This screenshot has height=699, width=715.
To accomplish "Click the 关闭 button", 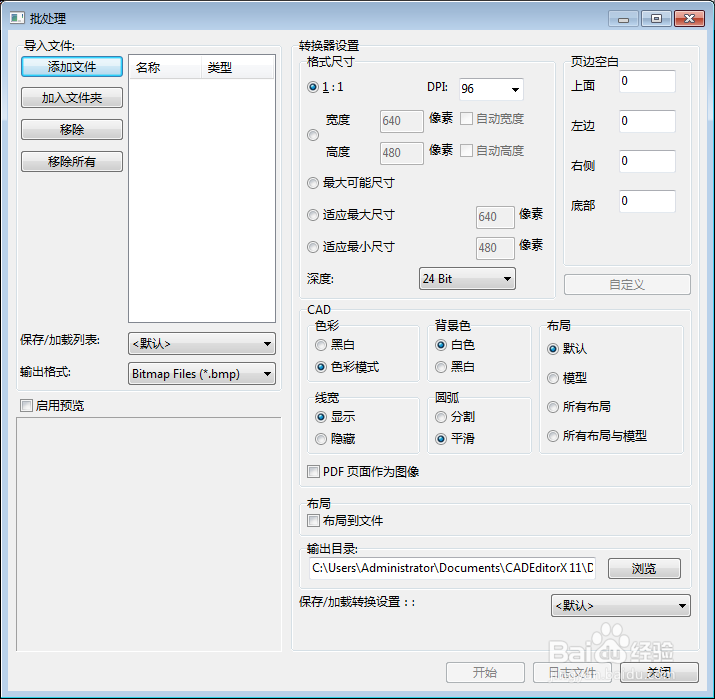I will tap(659, 672).
